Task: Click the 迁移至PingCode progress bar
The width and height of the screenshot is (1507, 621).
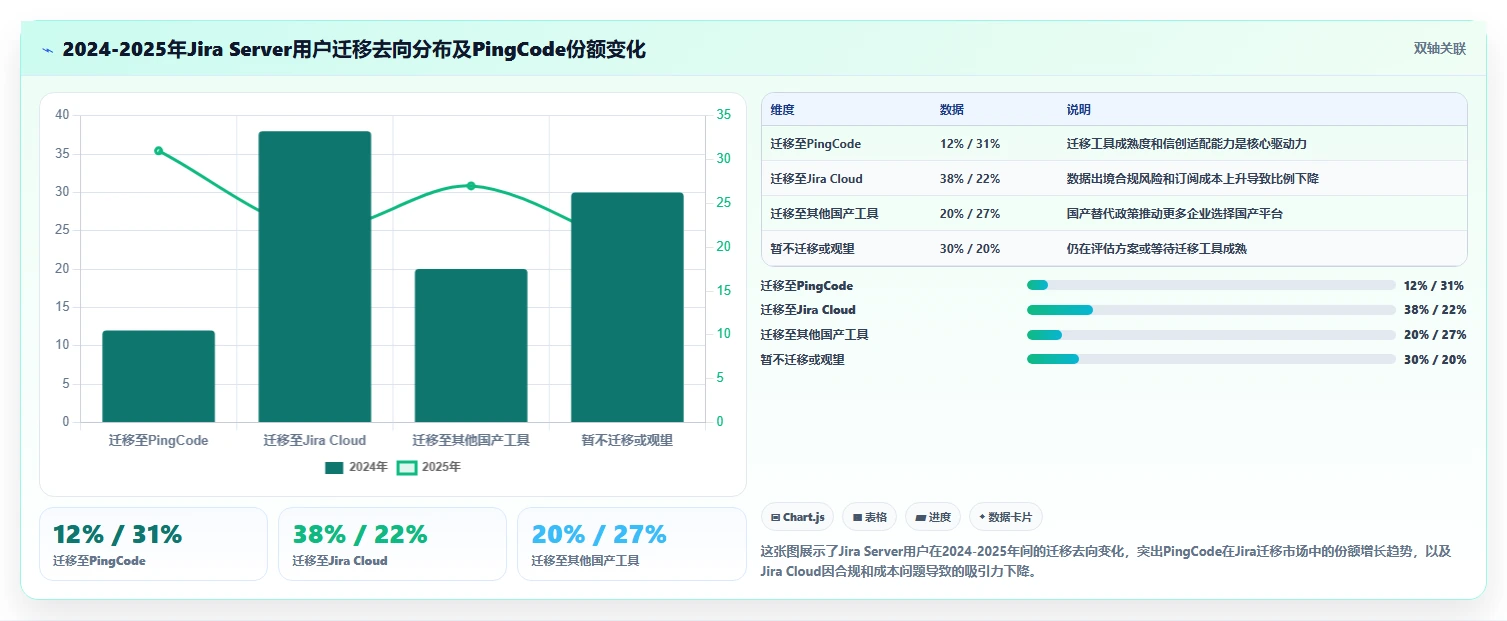Action: [1211, 285]
